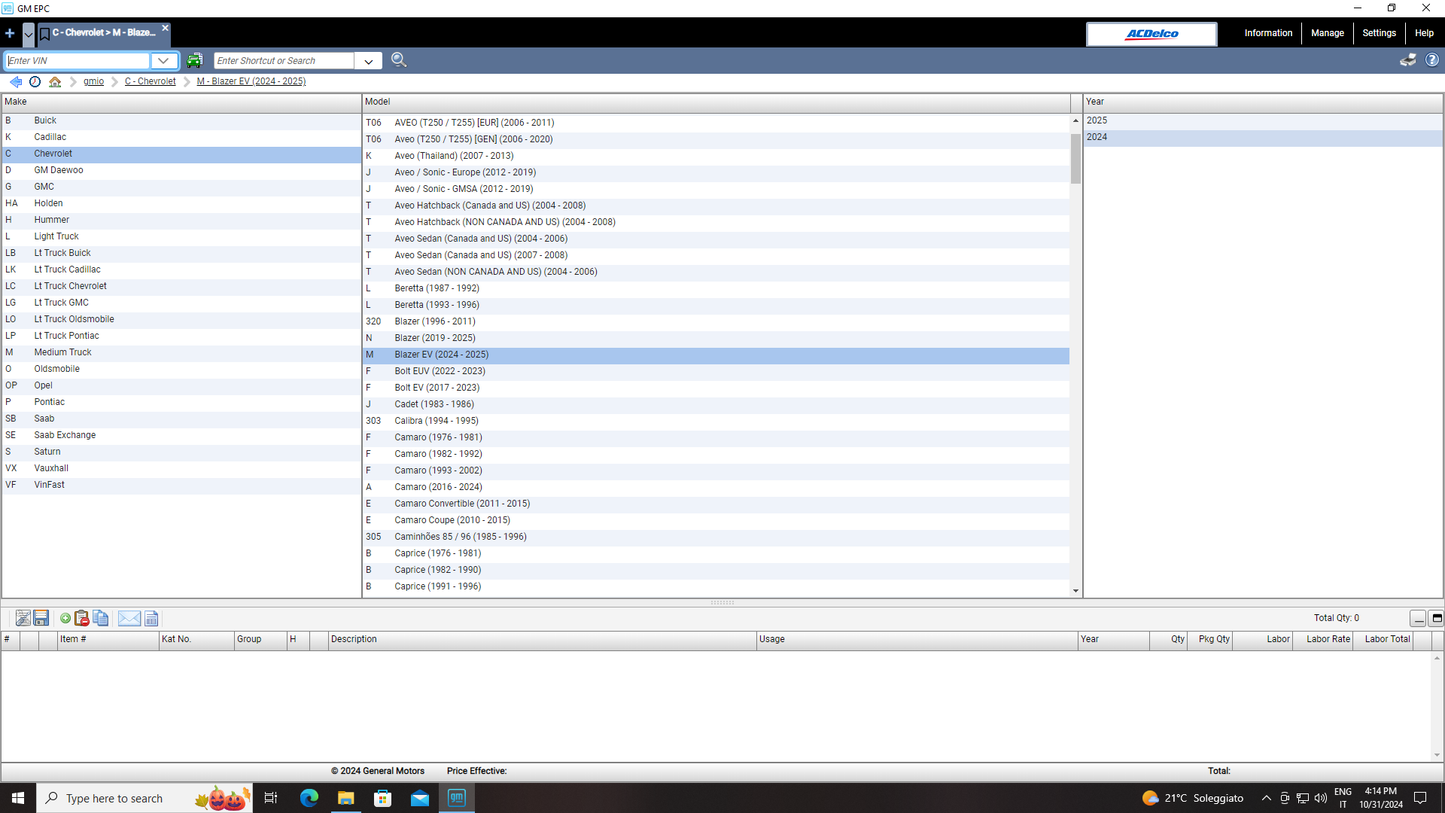
Task: Click Model list scroll down arrow
Action: (1076, 591)
